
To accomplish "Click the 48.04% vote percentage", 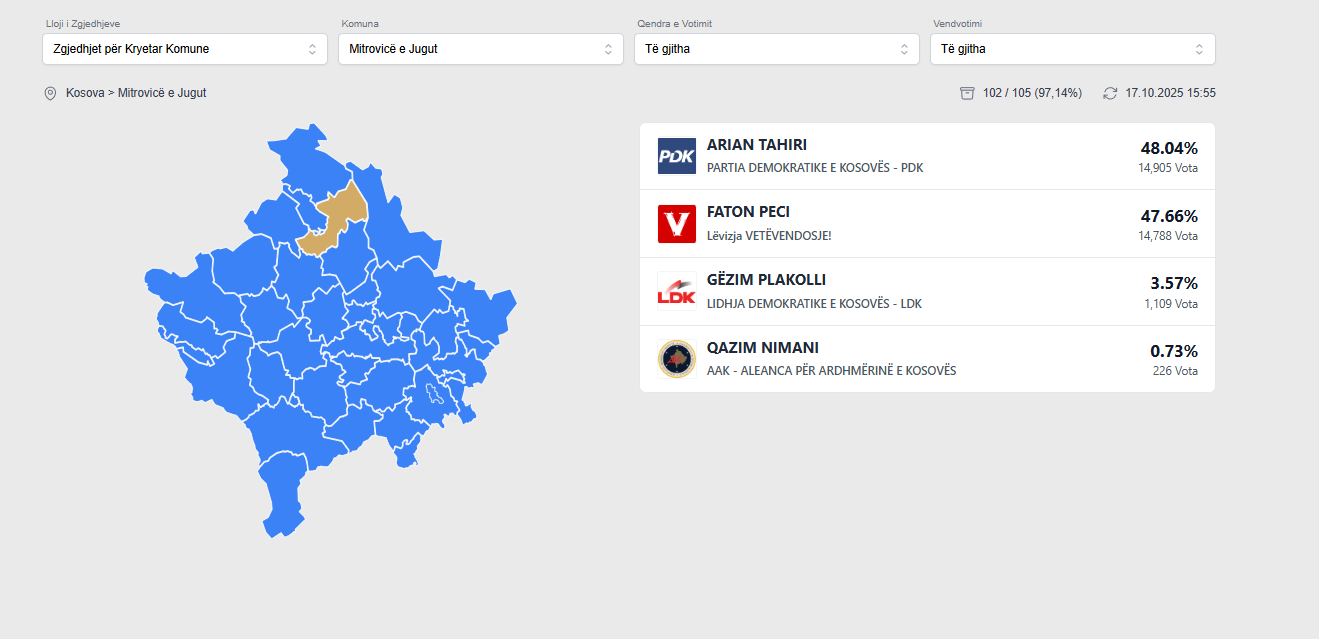I will point(1168,148).
